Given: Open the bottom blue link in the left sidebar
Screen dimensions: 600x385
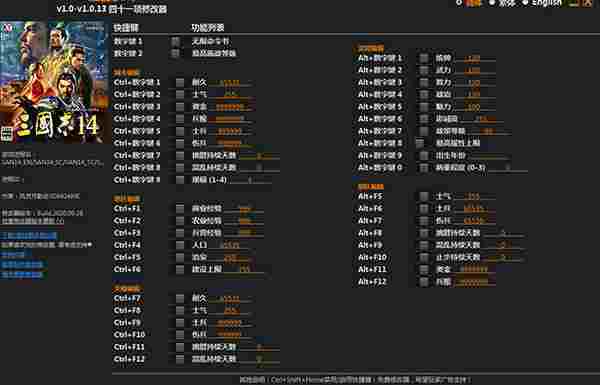Looking at the screenshot, I should click(23, 274).
